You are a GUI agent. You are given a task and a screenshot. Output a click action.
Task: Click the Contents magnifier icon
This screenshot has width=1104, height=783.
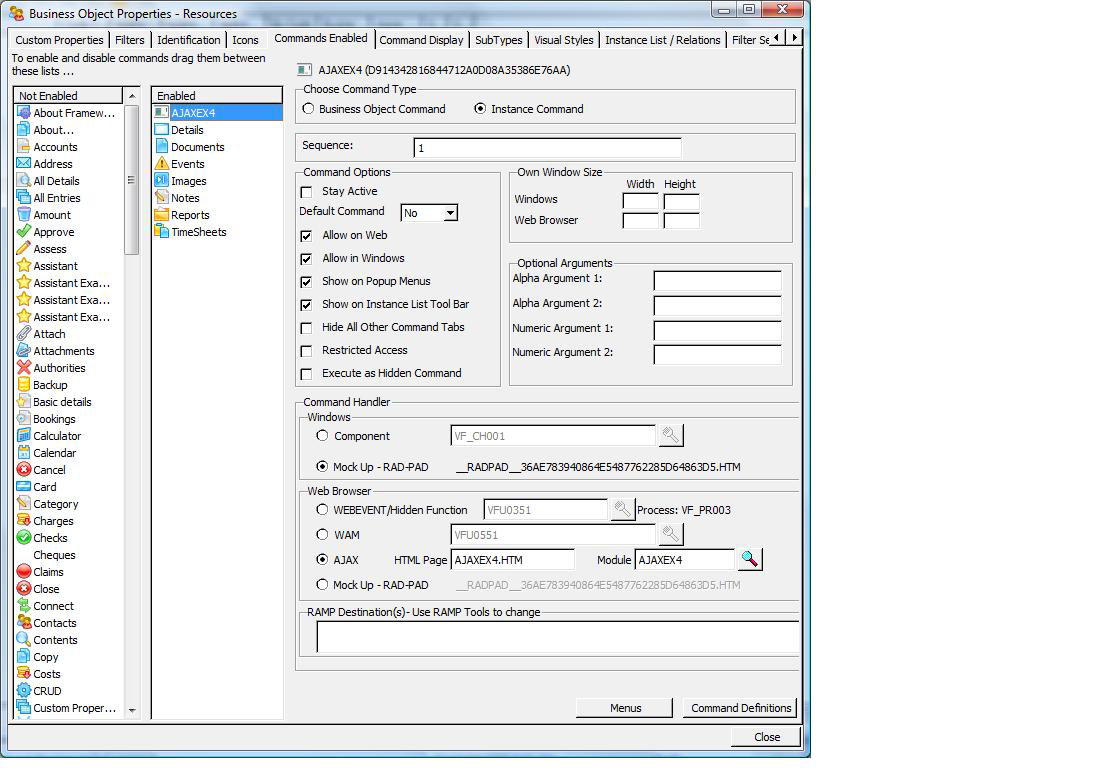pyautogui.click(x=24, y=639)
